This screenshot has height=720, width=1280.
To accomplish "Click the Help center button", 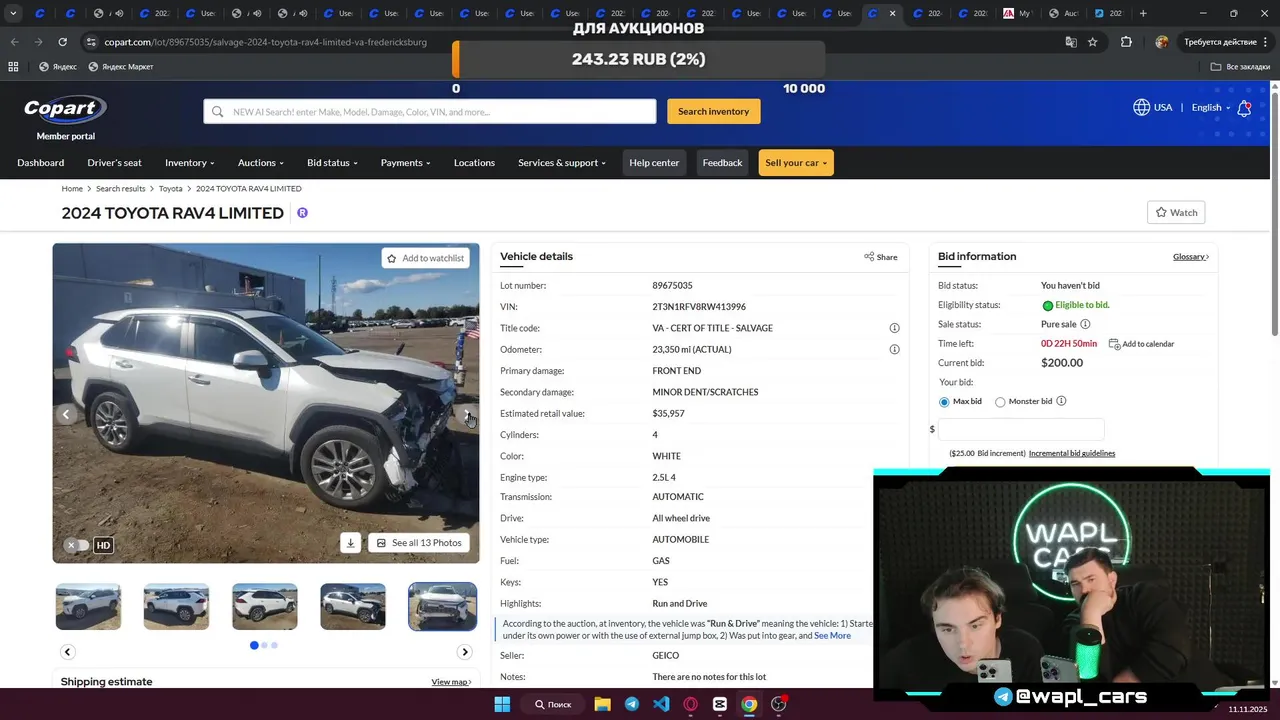I will (654, 163).
